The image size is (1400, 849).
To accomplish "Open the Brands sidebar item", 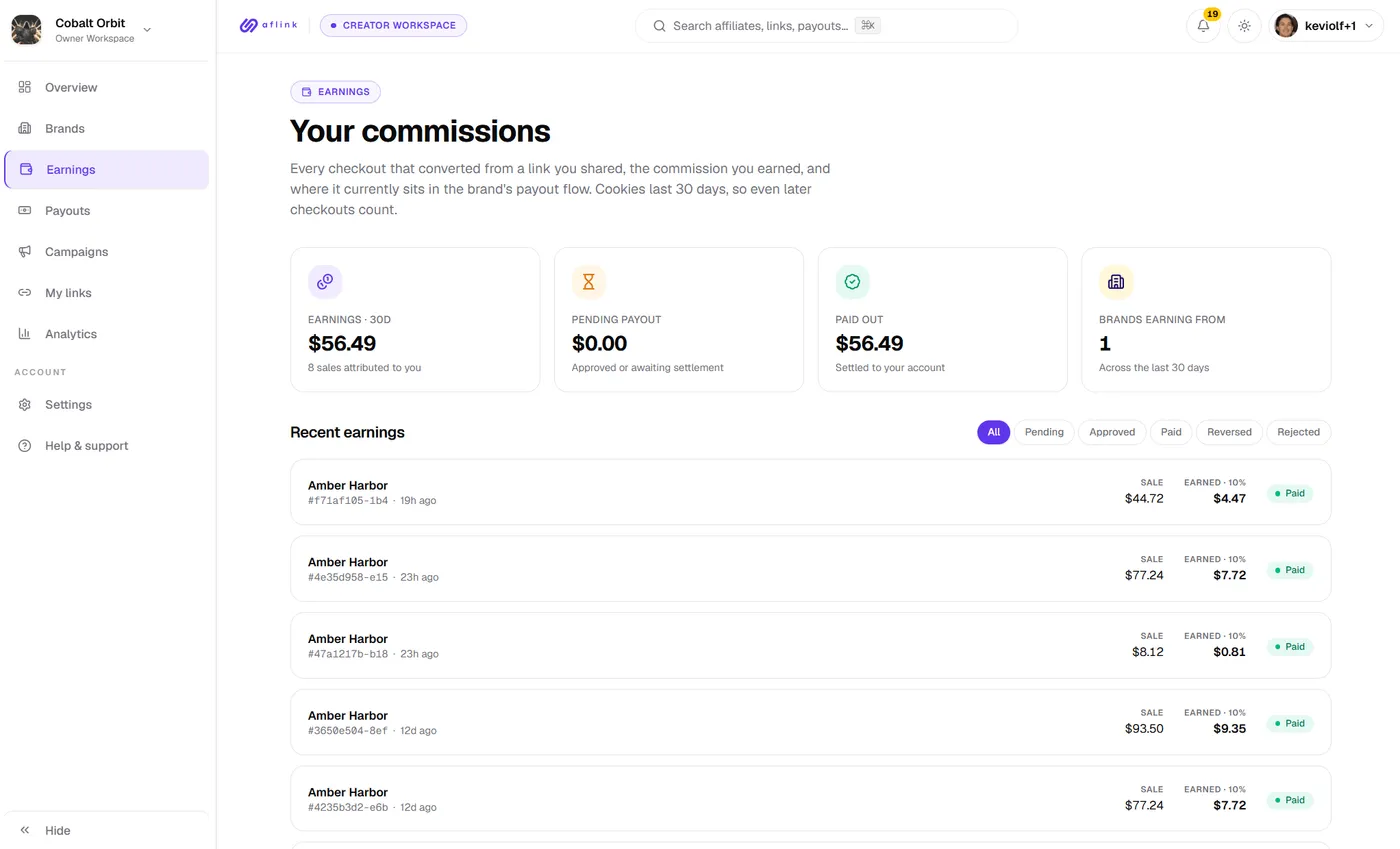I will (107, 129).
